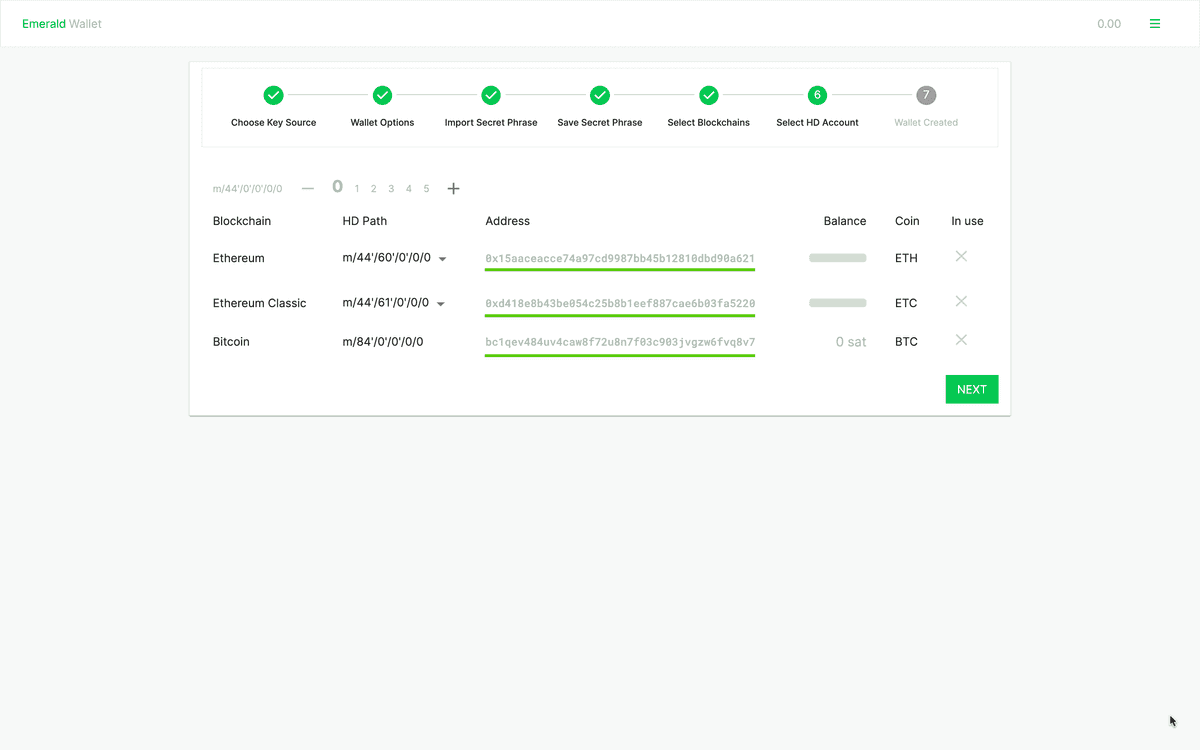Click the plus icon to increase account index

[453, 188]
